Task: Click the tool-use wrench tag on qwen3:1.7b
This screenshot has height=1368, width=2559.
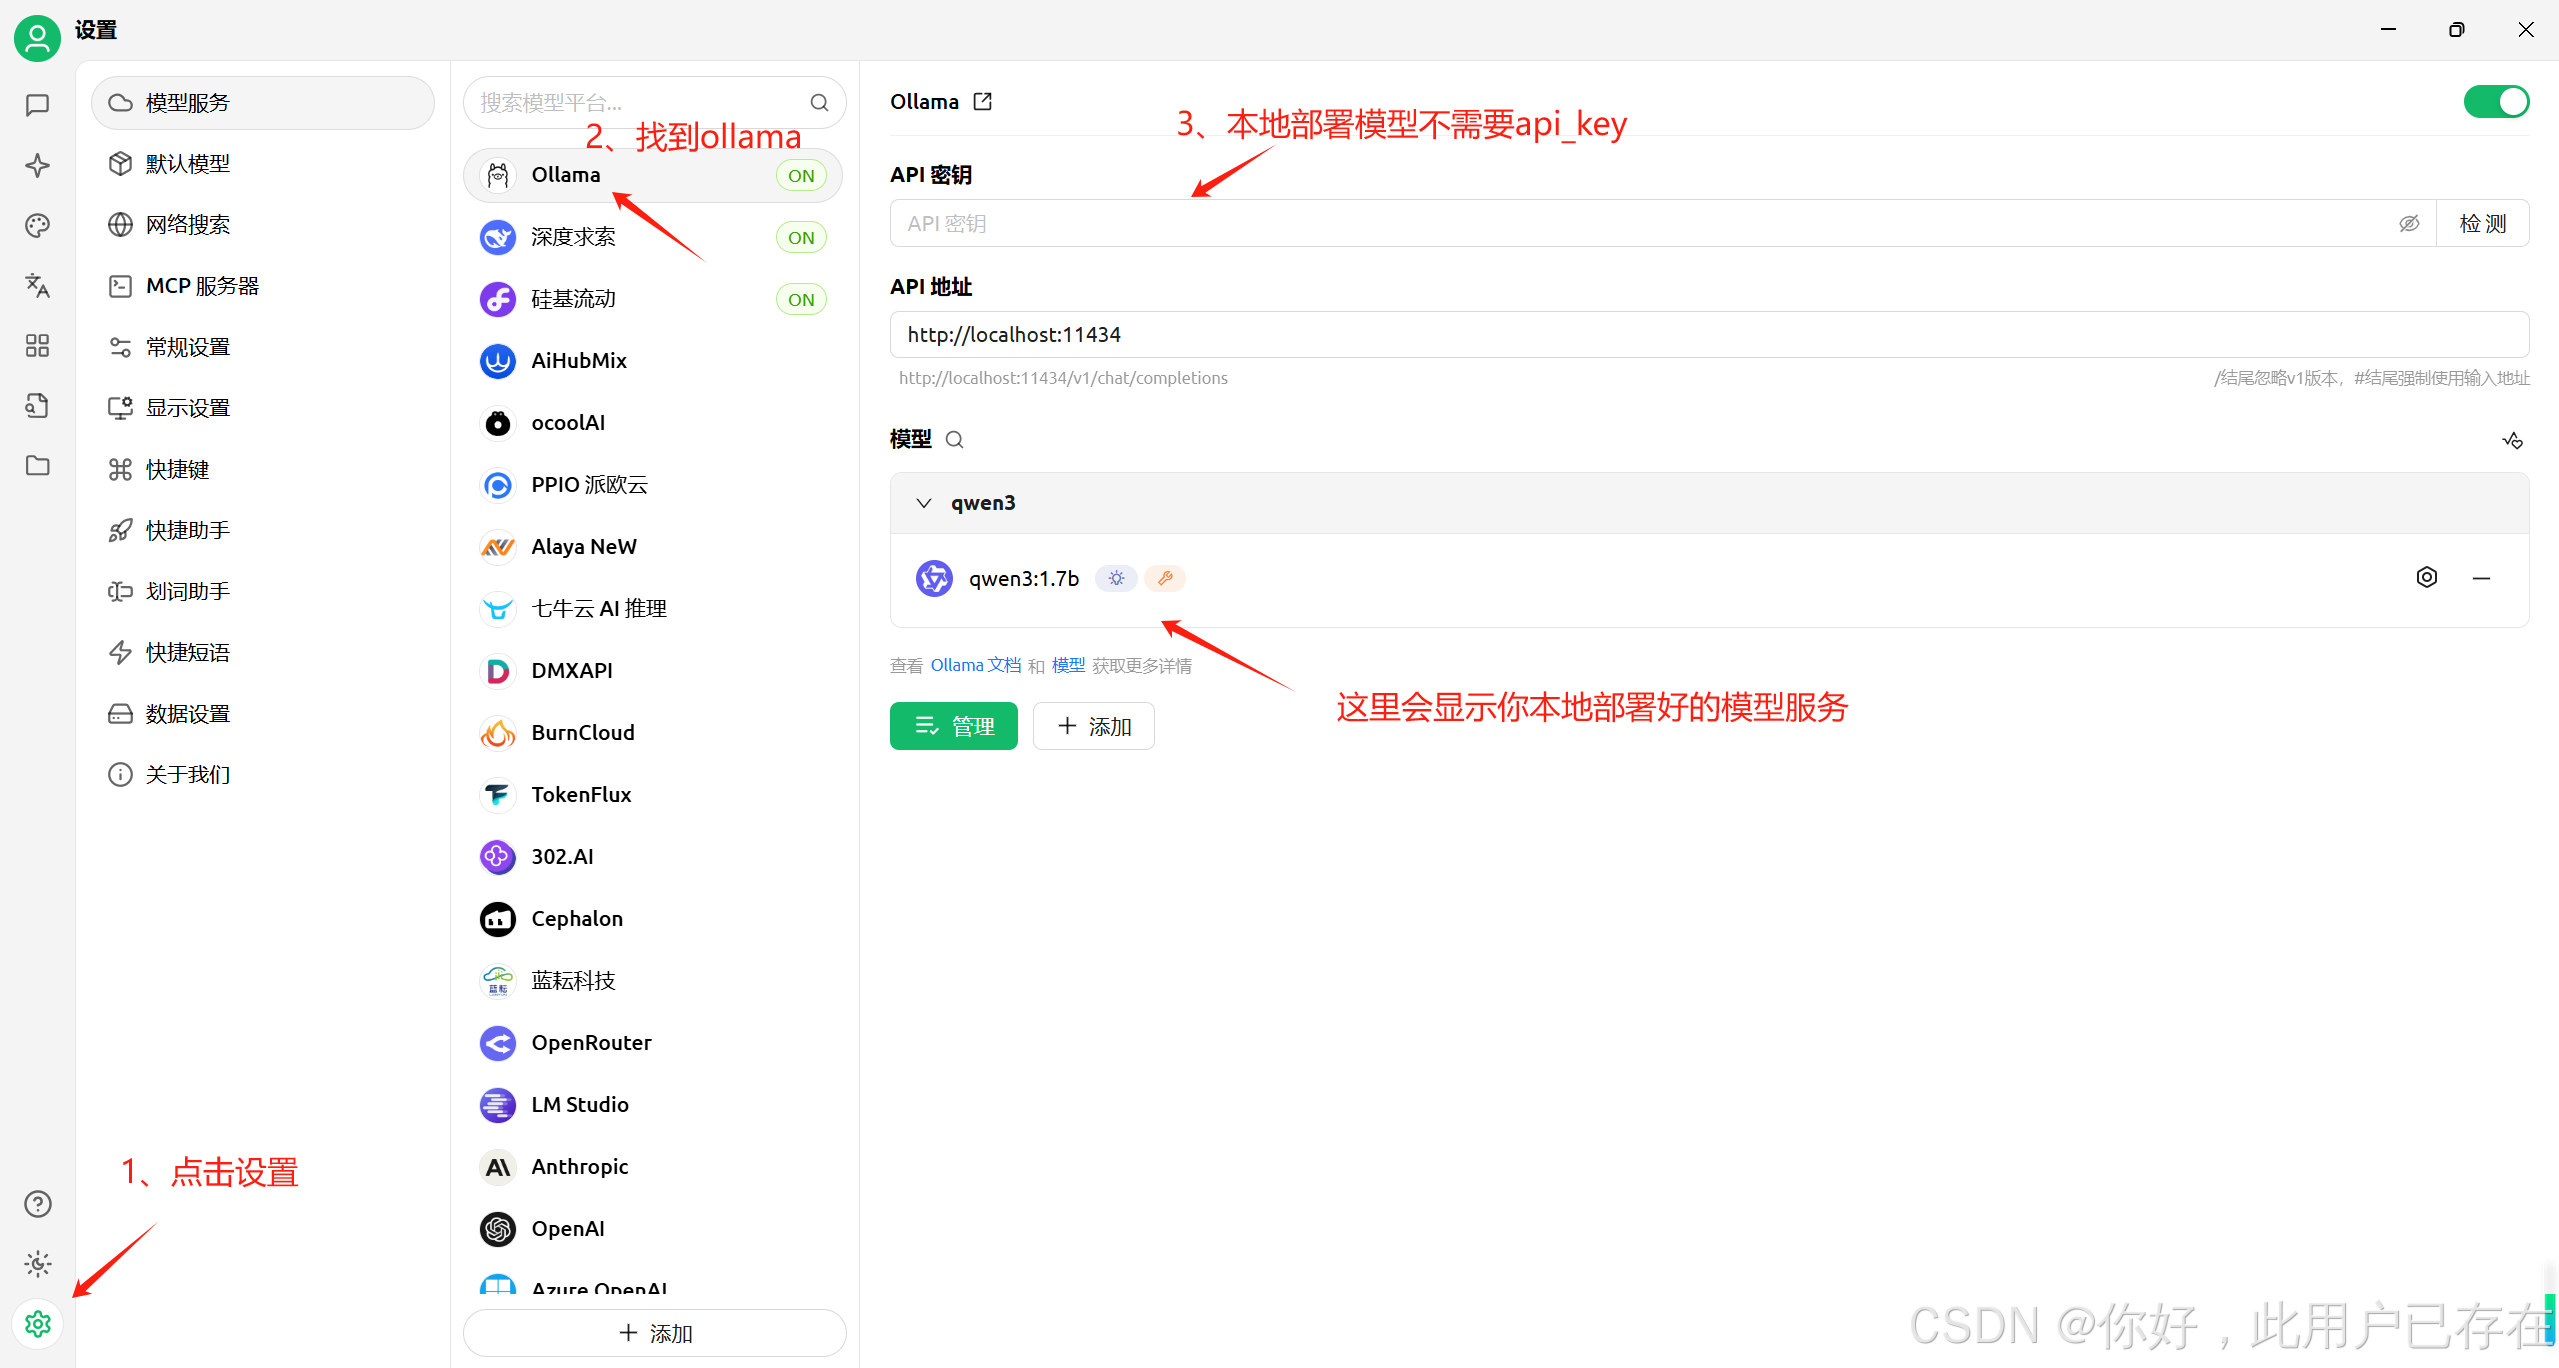Action: [1165, 578]
